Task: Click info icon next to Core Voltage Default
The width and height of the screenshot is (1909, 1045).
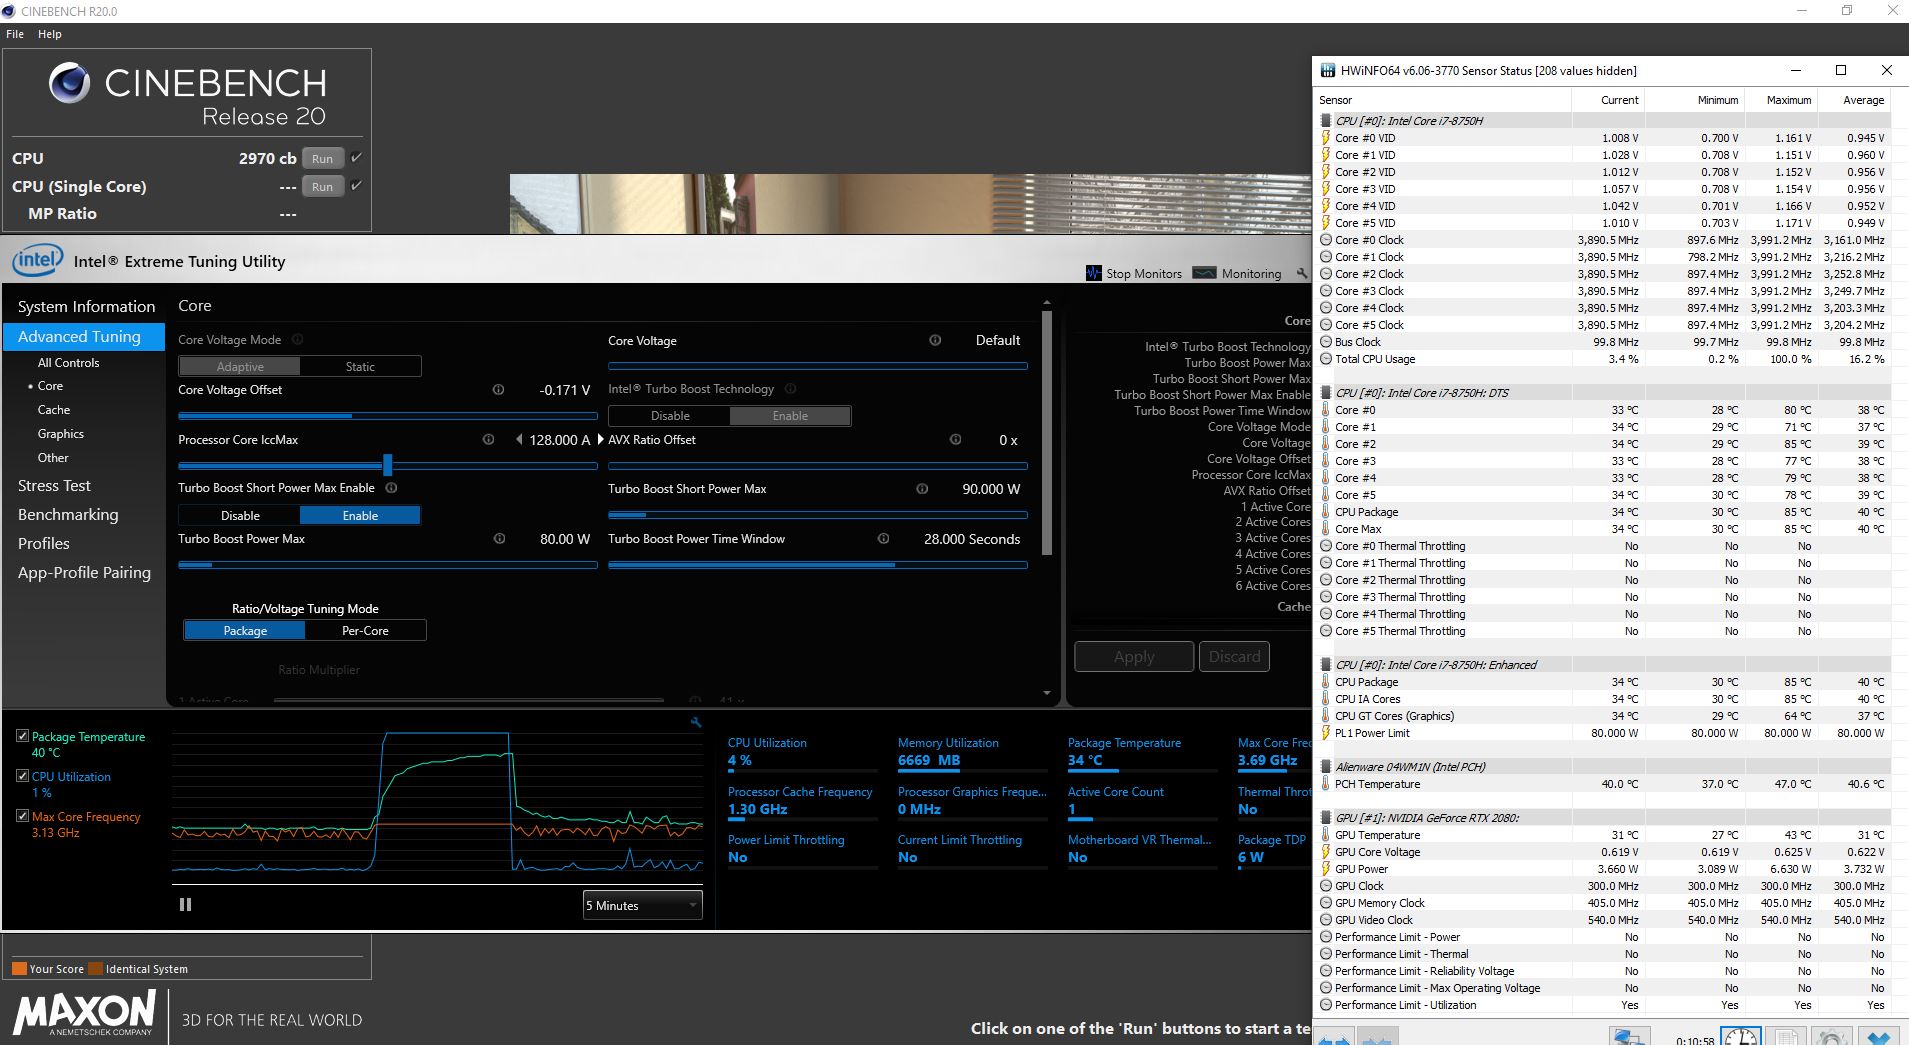Action: pos(935,340)
